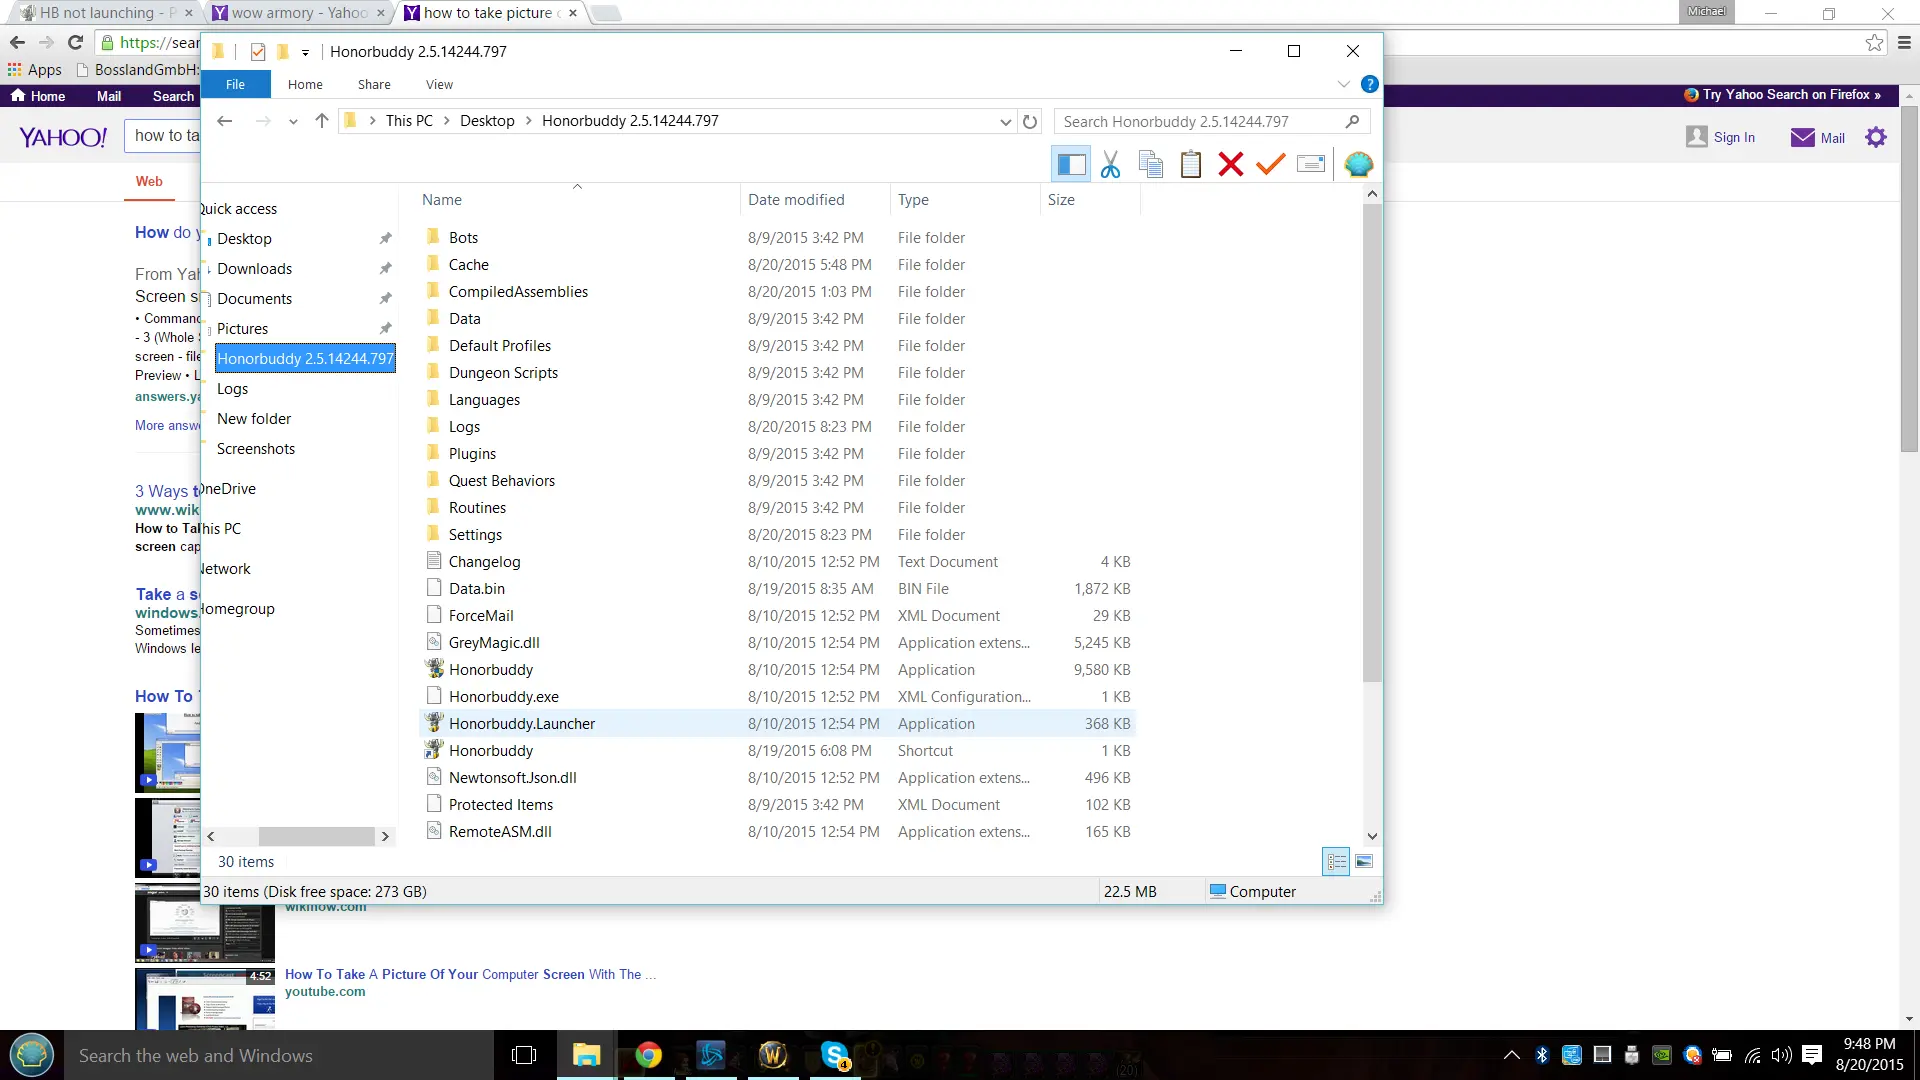Open Customize Quick Access Toolbar dropdown
The width and height of the screenshot is (1920, 1080).
(305, 53)
